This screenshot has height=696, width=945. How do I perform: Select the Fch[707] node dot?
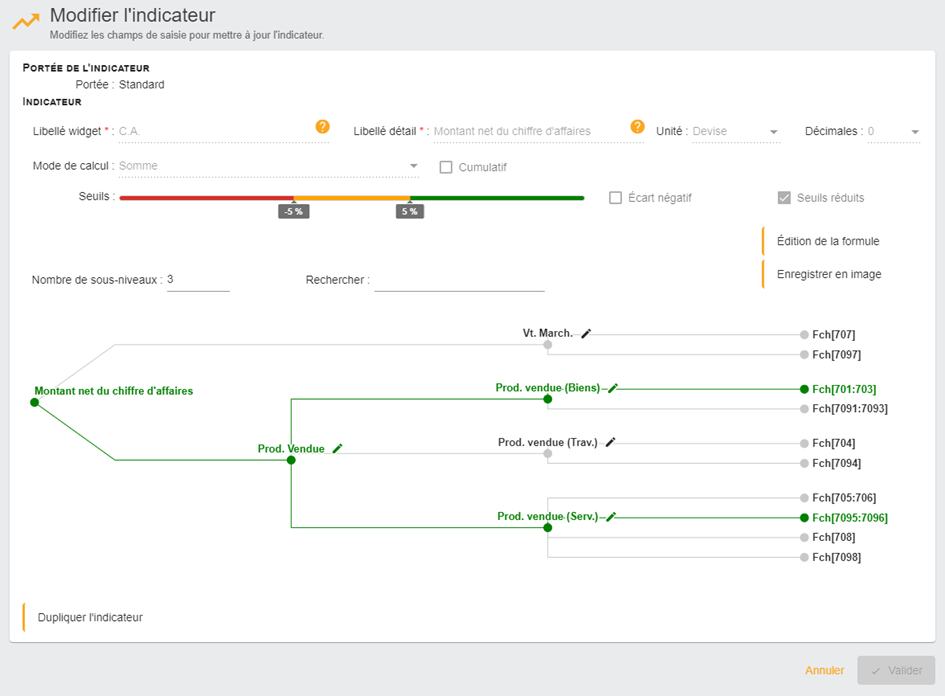coord(804,334)
